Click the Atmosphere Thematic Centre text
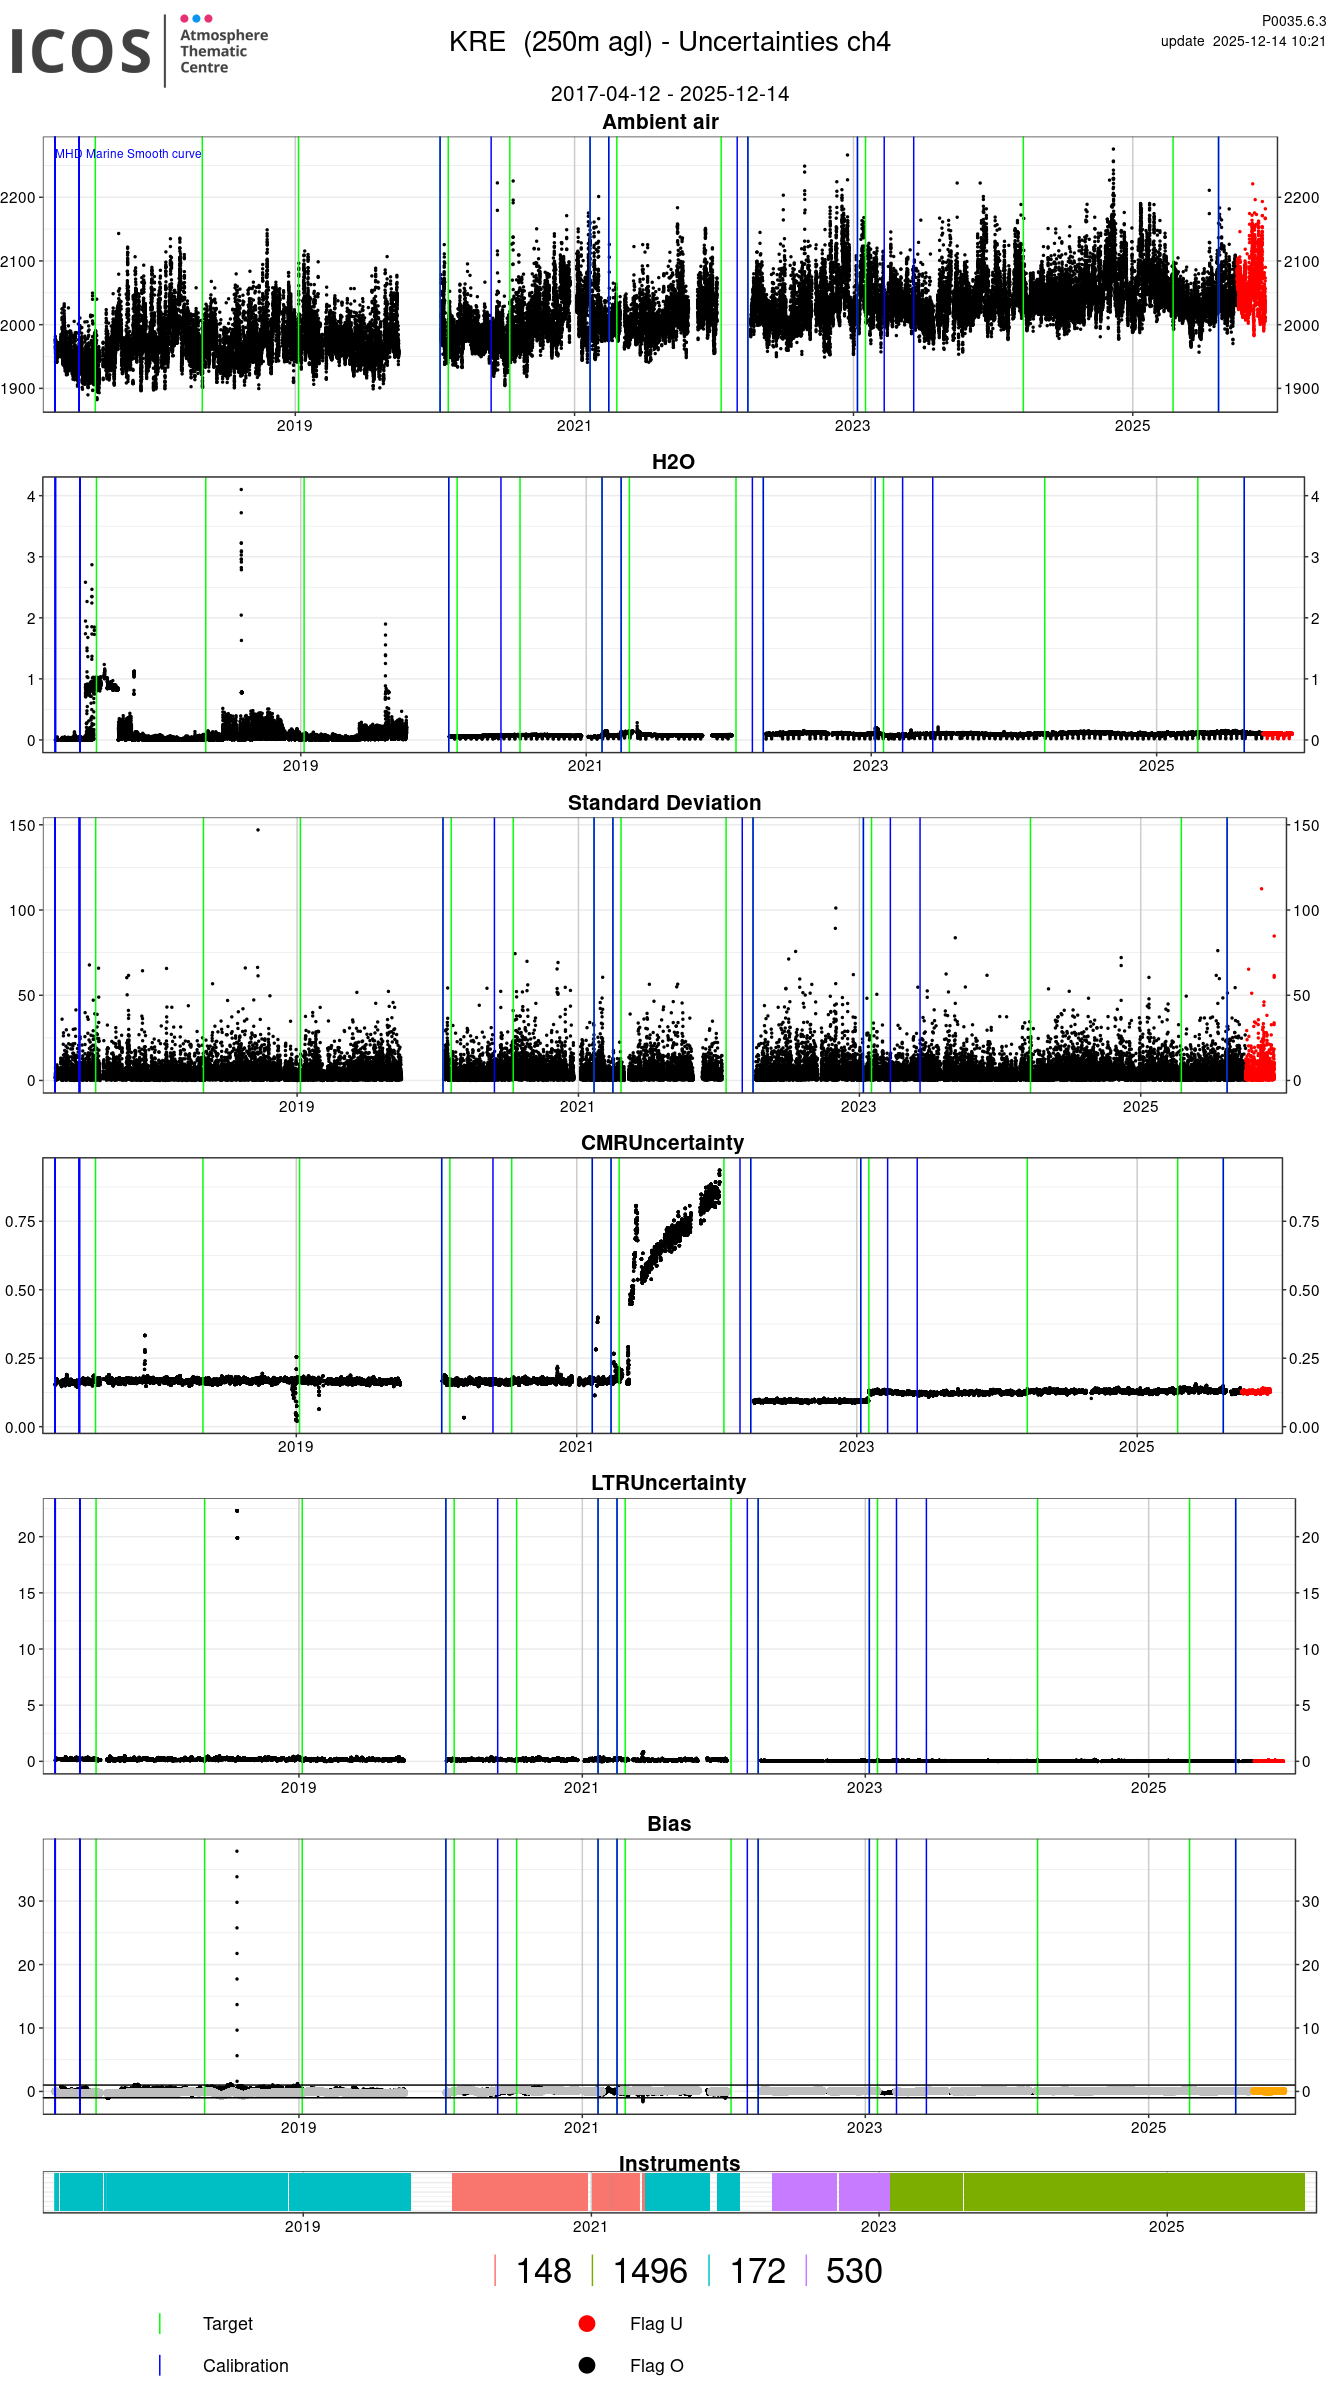The height and width of the screenshot is (2400, 1340). pyautogui.click(x=224, y=51)
